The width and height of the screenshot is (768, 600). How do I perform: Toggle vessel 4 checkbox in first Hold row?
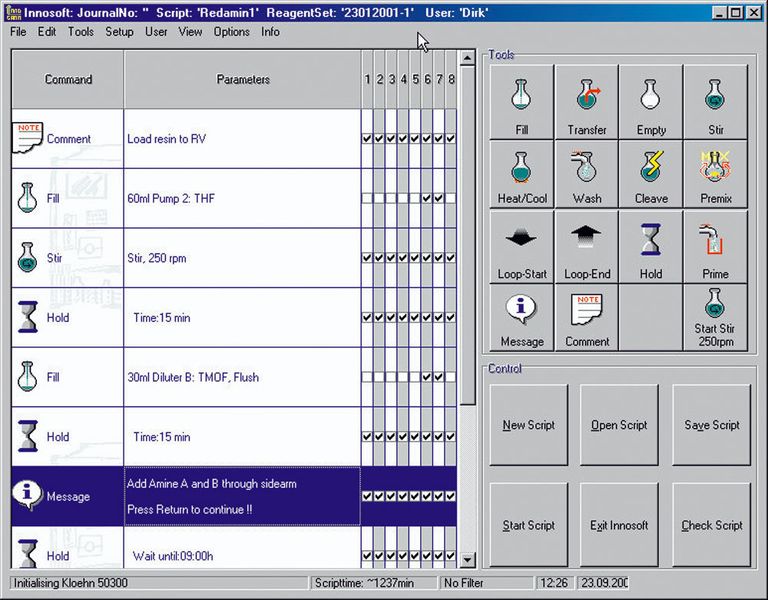tap(403, 317)
